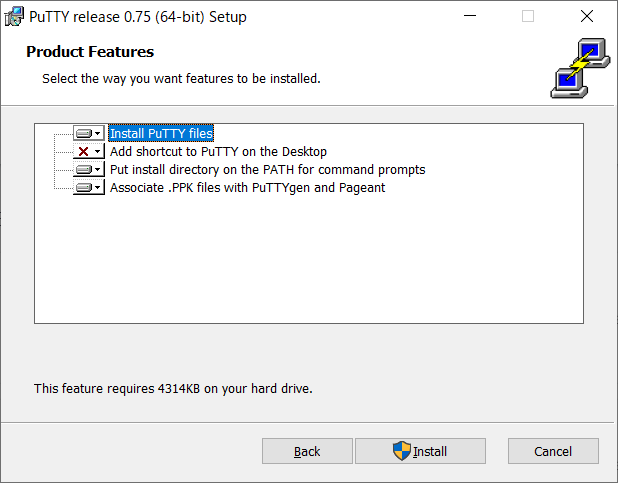Click the drive icon beside Associate .PPK files

click(84, 187)
